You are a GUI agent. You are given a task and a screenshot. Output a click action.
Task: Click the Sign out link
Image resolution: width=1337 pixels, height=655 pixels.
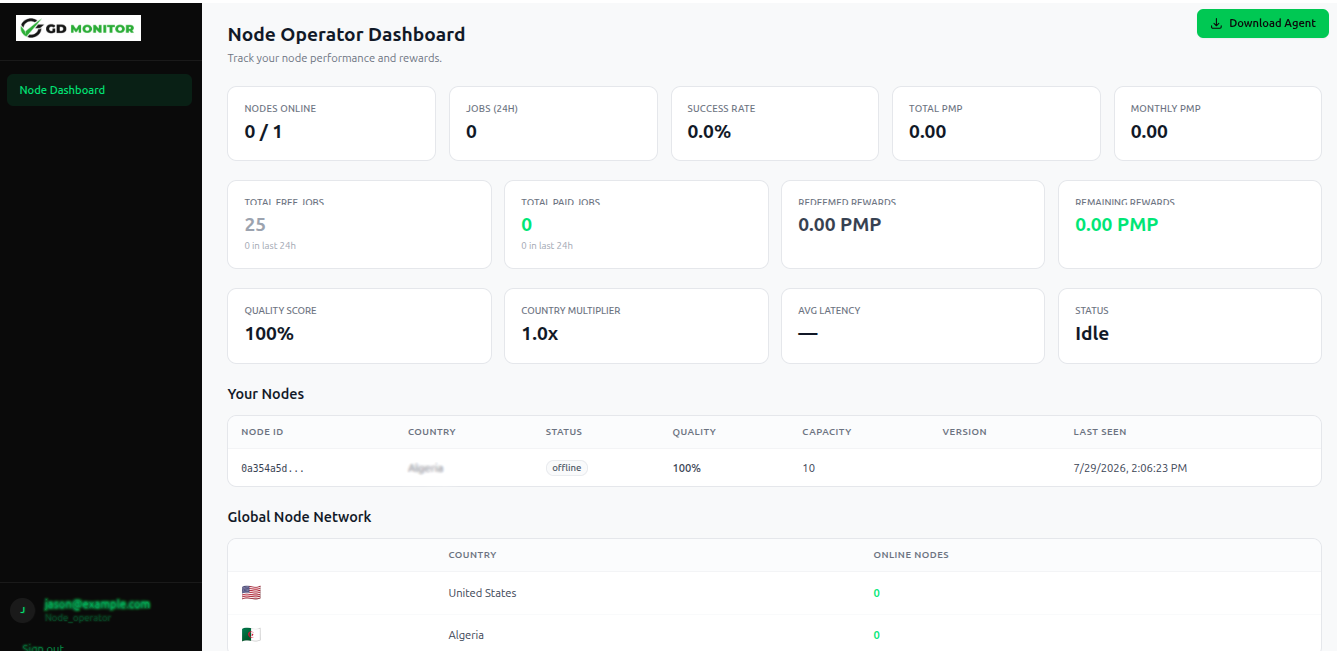42,648
